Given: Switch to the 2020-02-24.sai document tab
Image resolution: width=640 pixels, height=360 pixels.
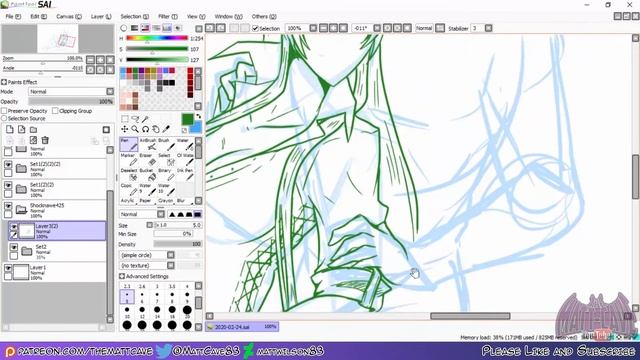Looking at the screenshot, I should [x=242, y=327].
